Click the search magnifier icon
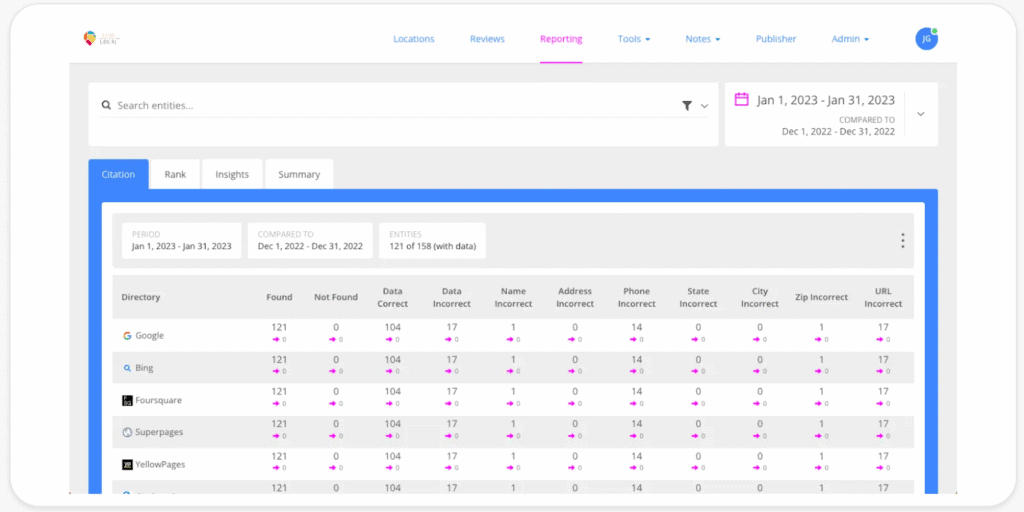The image size is (1024, 512). pyautogui.click(x=105, y=105)
